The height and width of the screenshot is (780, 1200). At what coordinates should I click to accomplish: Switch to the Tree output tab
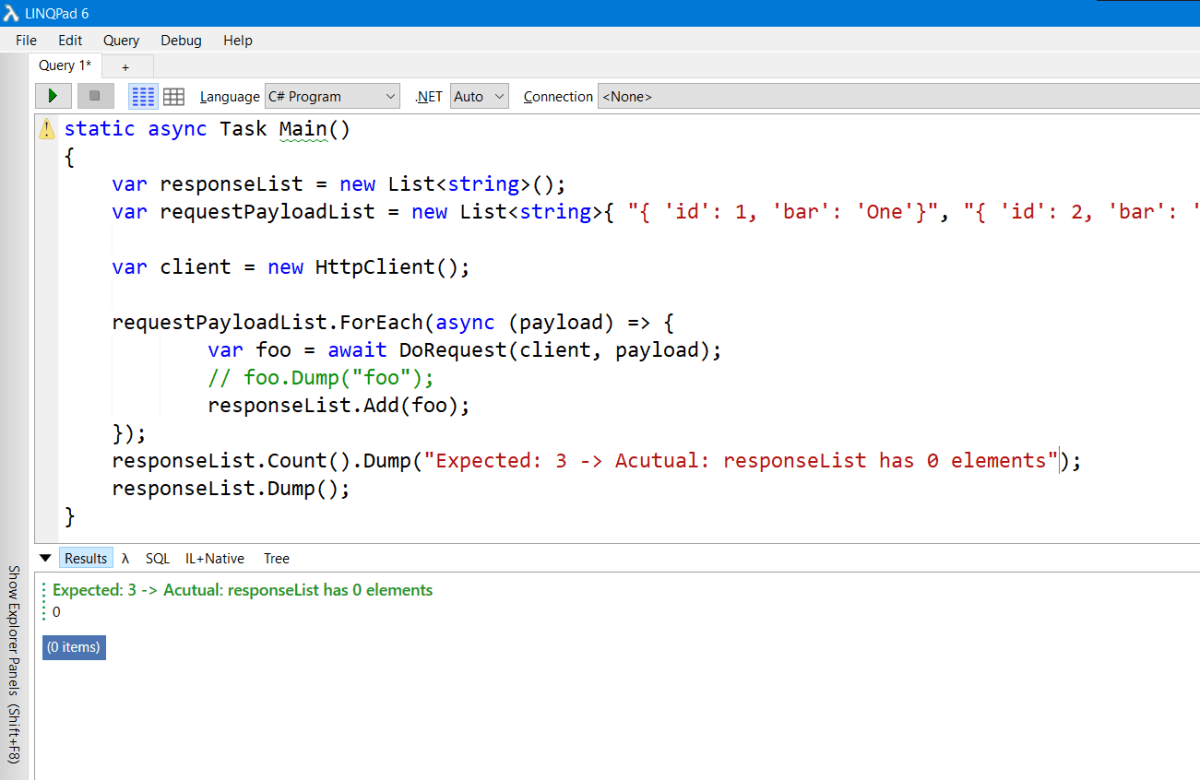coord(277,558)
